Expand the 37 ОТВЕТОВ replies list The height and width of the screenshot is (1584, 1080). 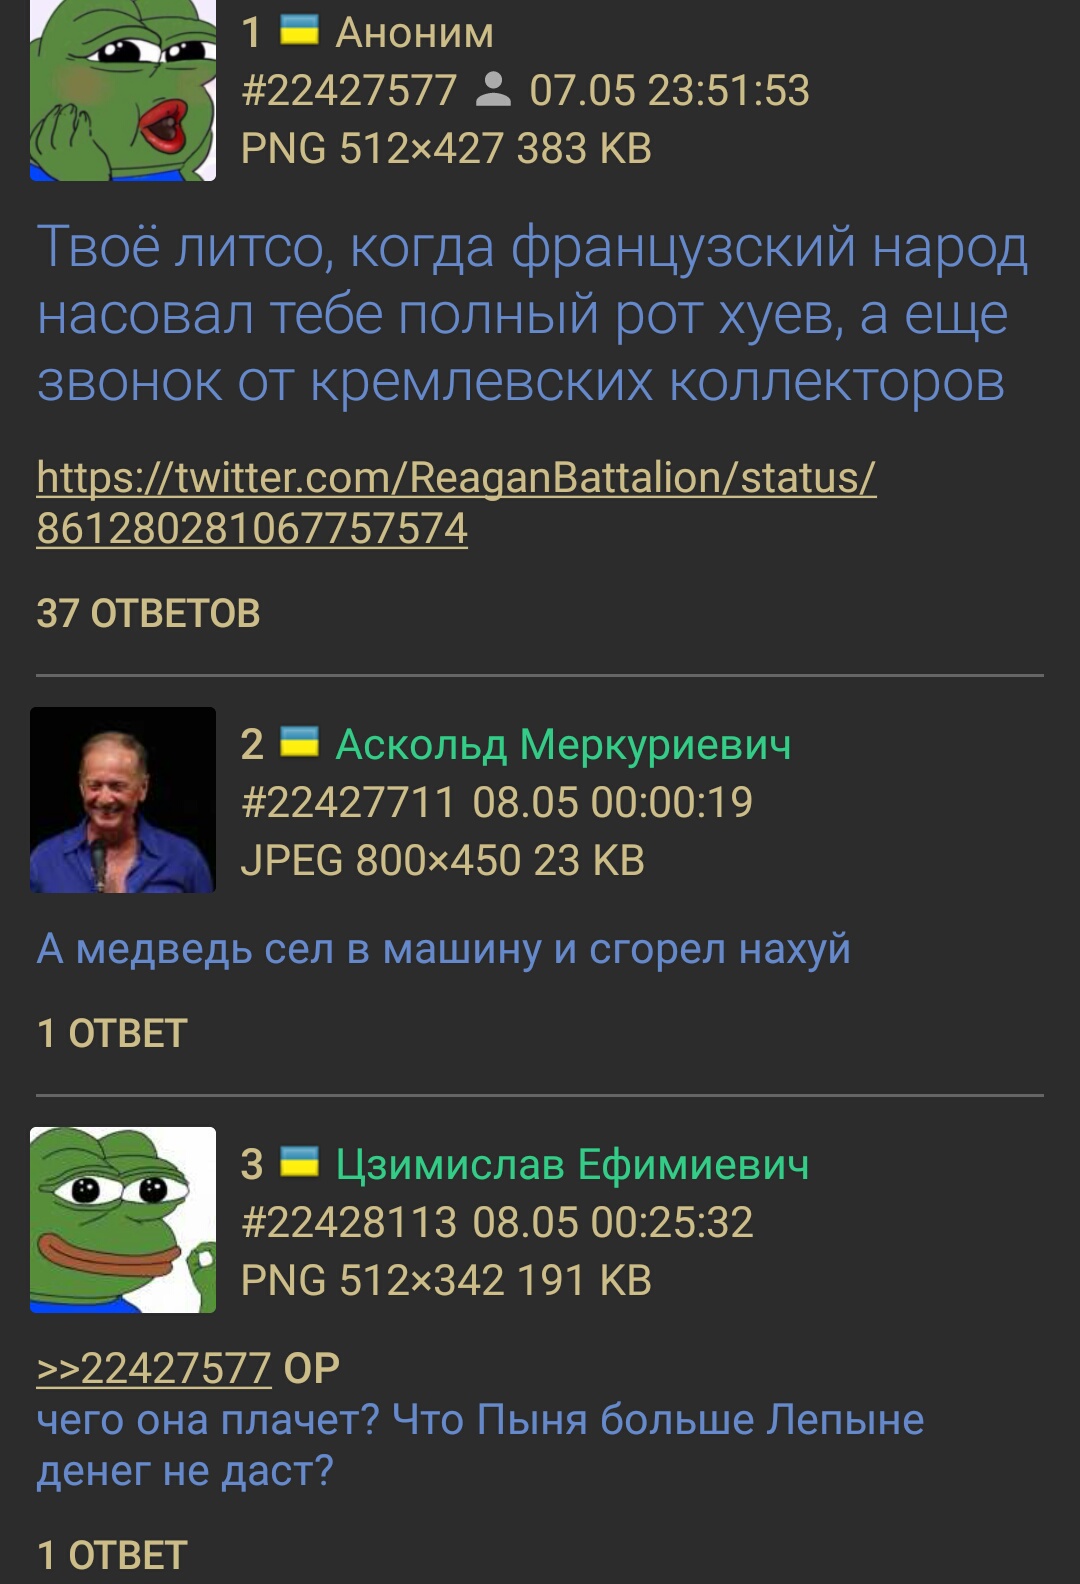point(148,613)
